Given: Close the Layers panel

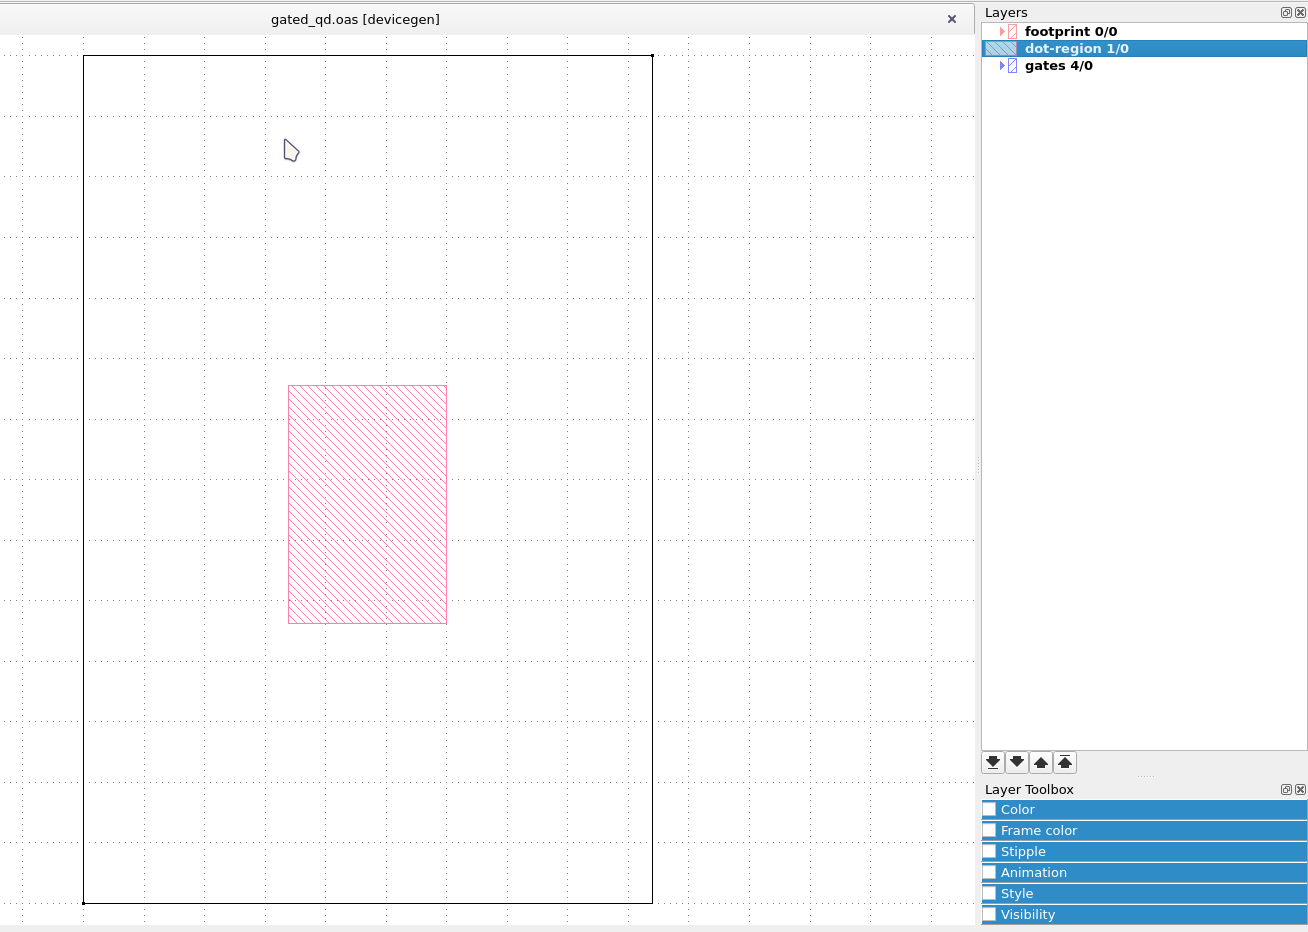Looking at the screenshot, I should [x=1300, y=13].
